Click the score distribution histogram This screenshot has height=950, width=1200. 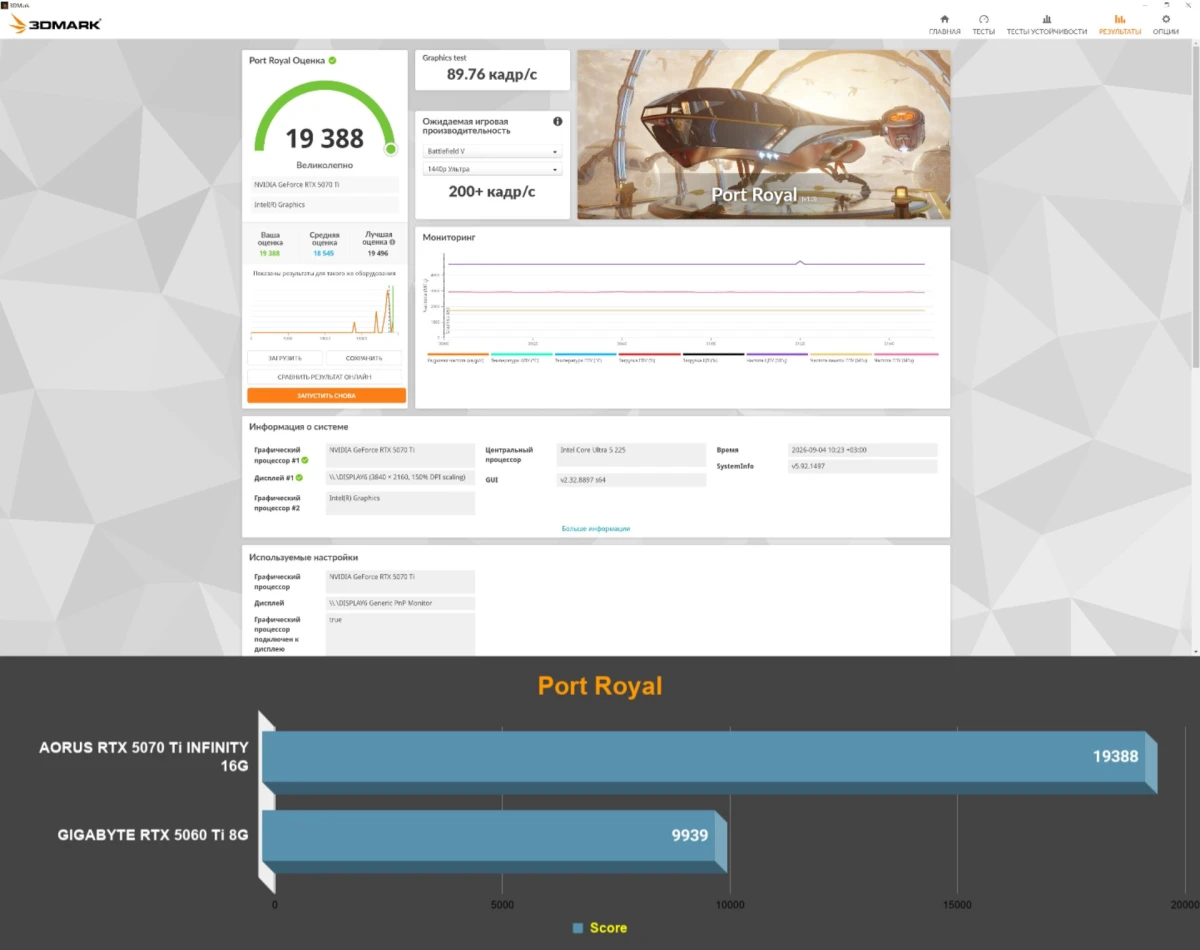(323, 310)
